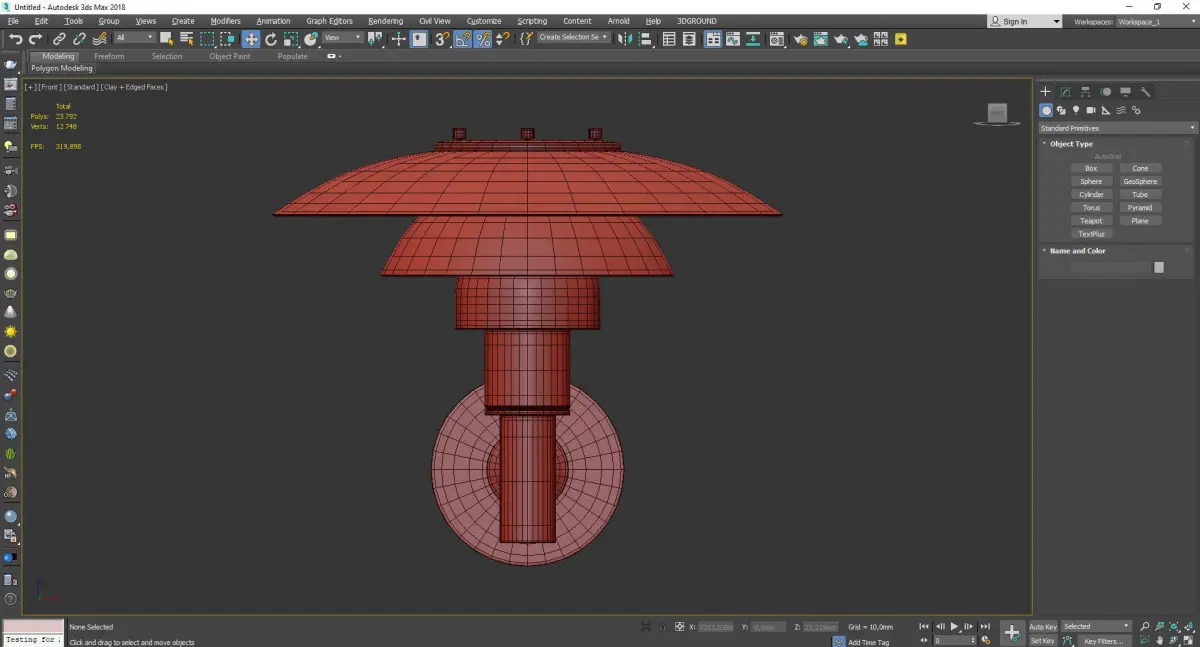Activate the Select Object tool

click(166, 39)
